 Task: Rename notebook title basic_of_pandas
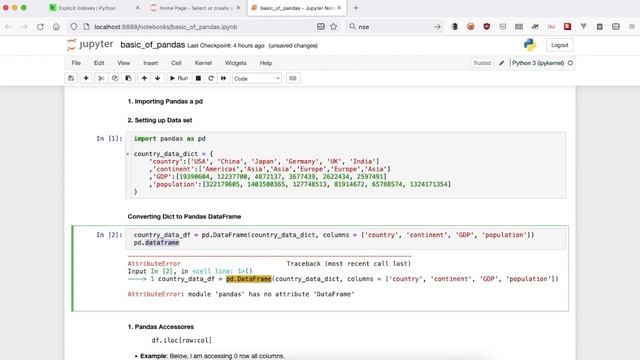153,45
